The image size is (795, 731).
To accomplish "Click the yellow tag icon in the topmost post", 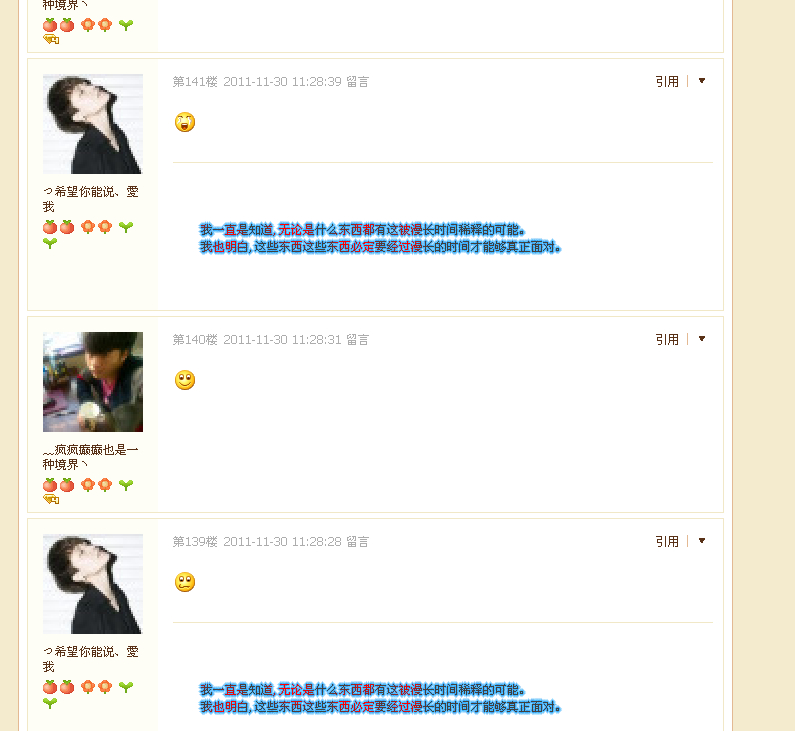I will tap(51, 40).
